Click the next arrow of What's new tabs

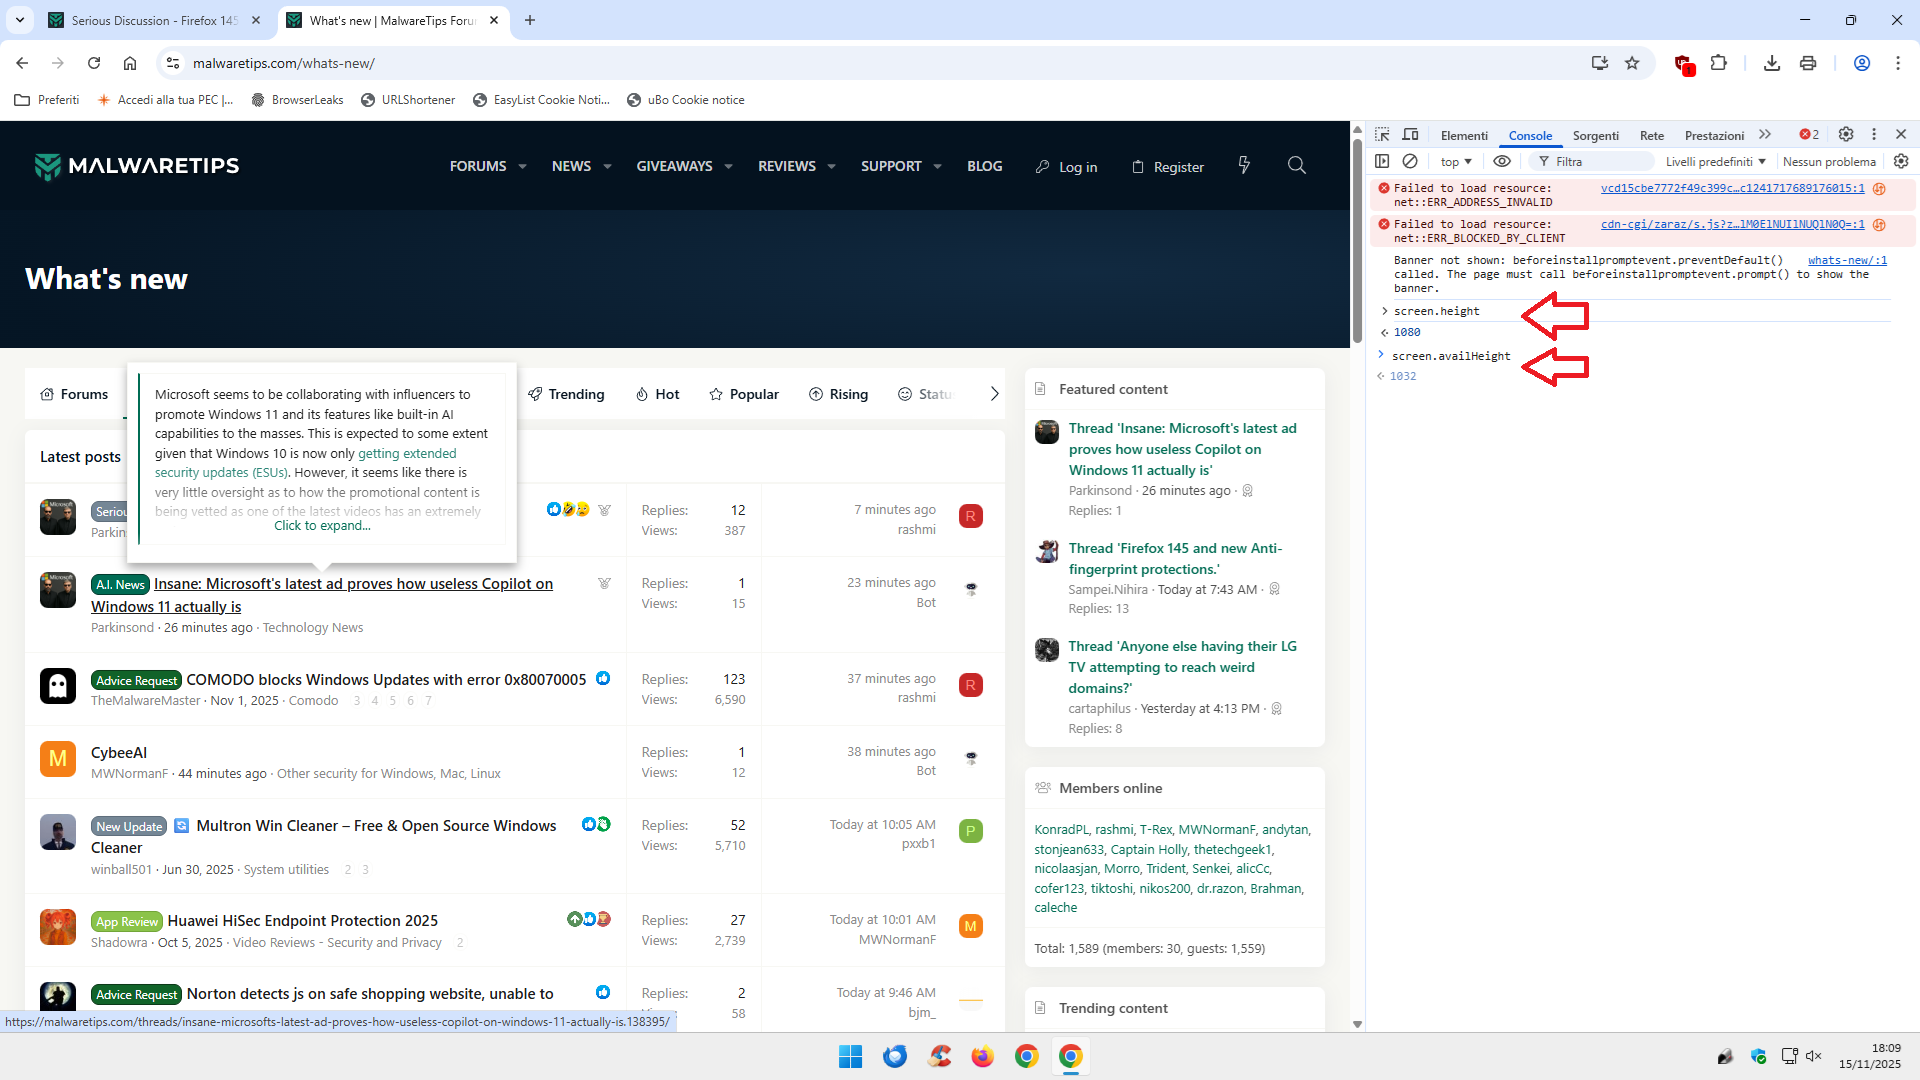(994, 394)
